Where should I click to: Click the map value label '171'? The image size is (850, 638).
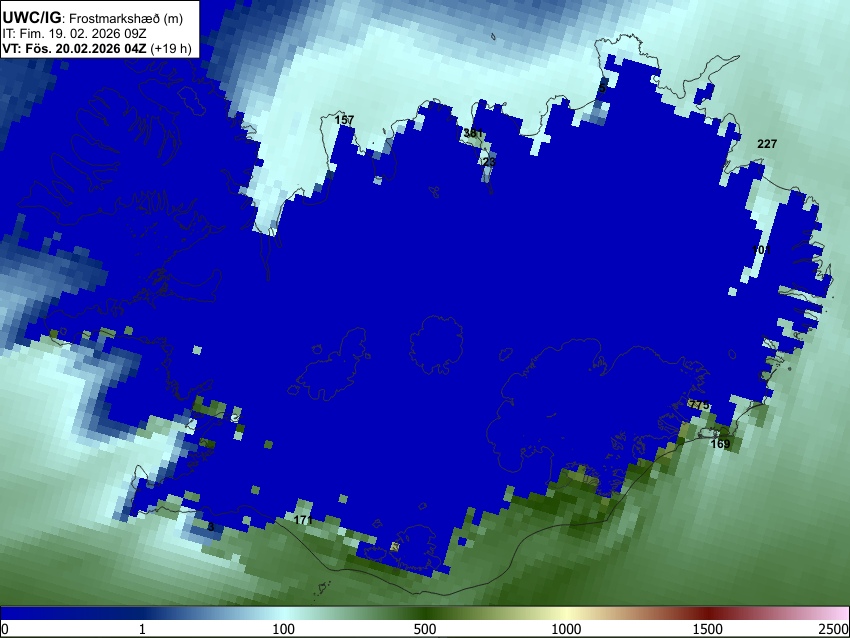coord(303,520)
